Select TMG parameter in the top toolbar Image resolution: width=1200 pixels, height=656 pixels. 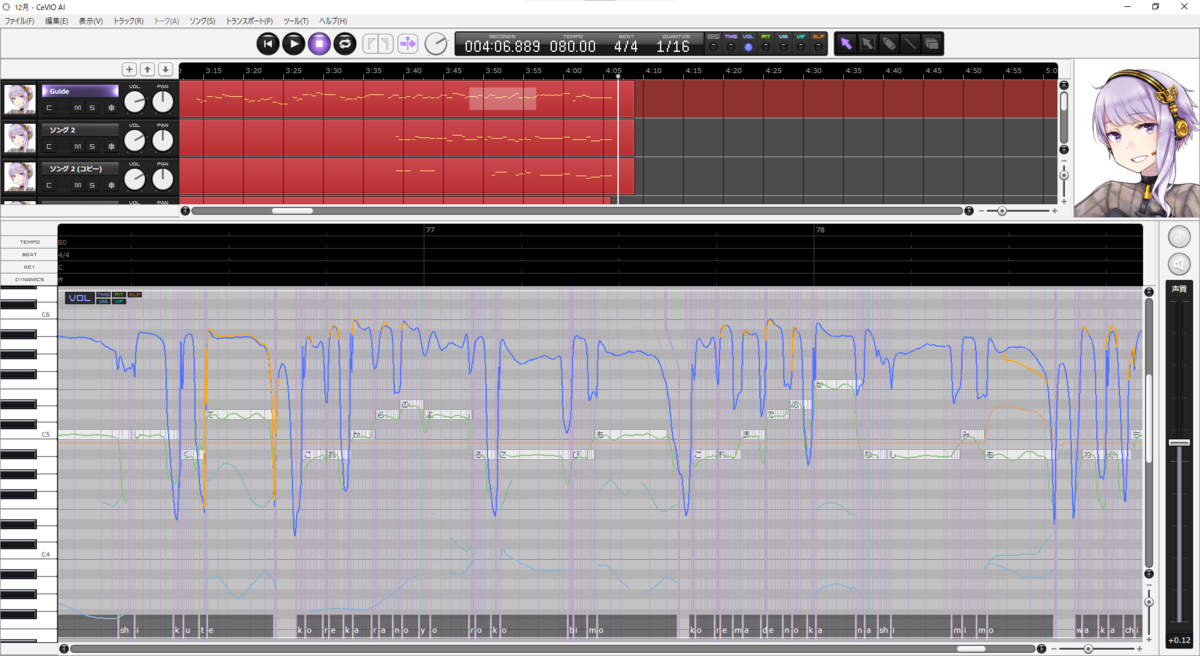click(x=730, y=43)
